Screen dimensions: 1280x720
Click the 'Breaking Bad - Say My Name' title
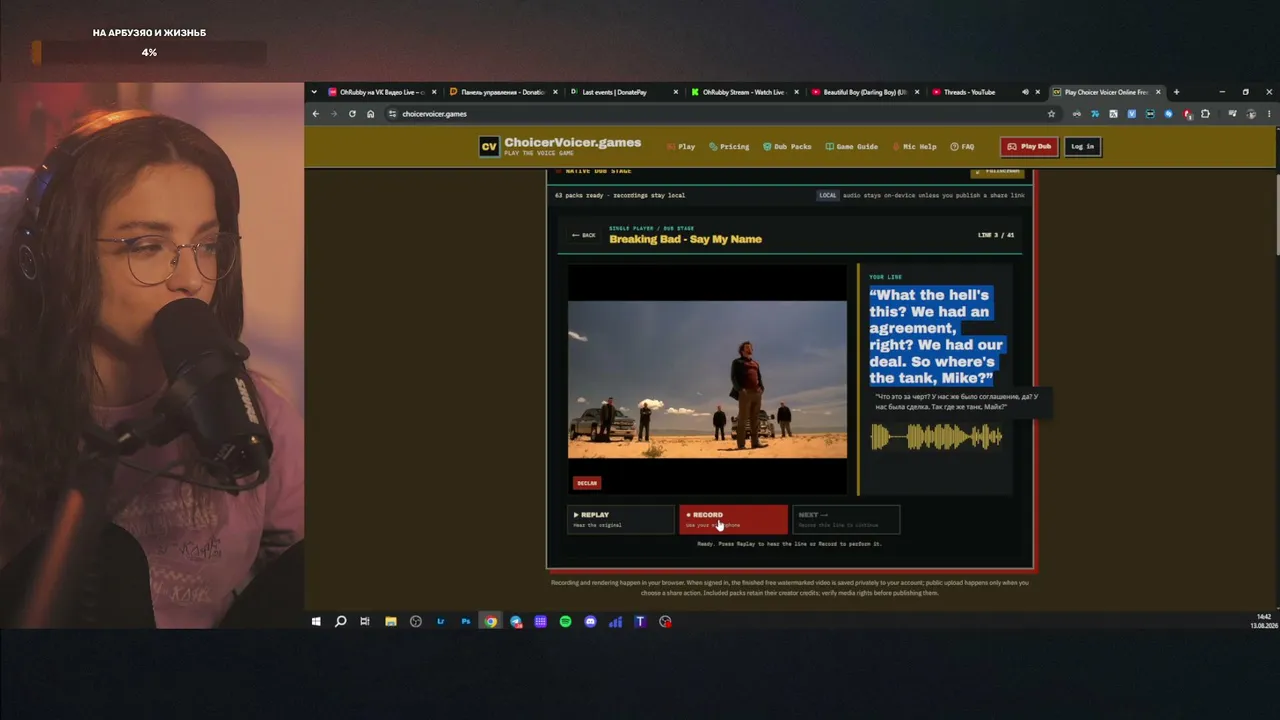pyautogui.click(x=685, y=239)
